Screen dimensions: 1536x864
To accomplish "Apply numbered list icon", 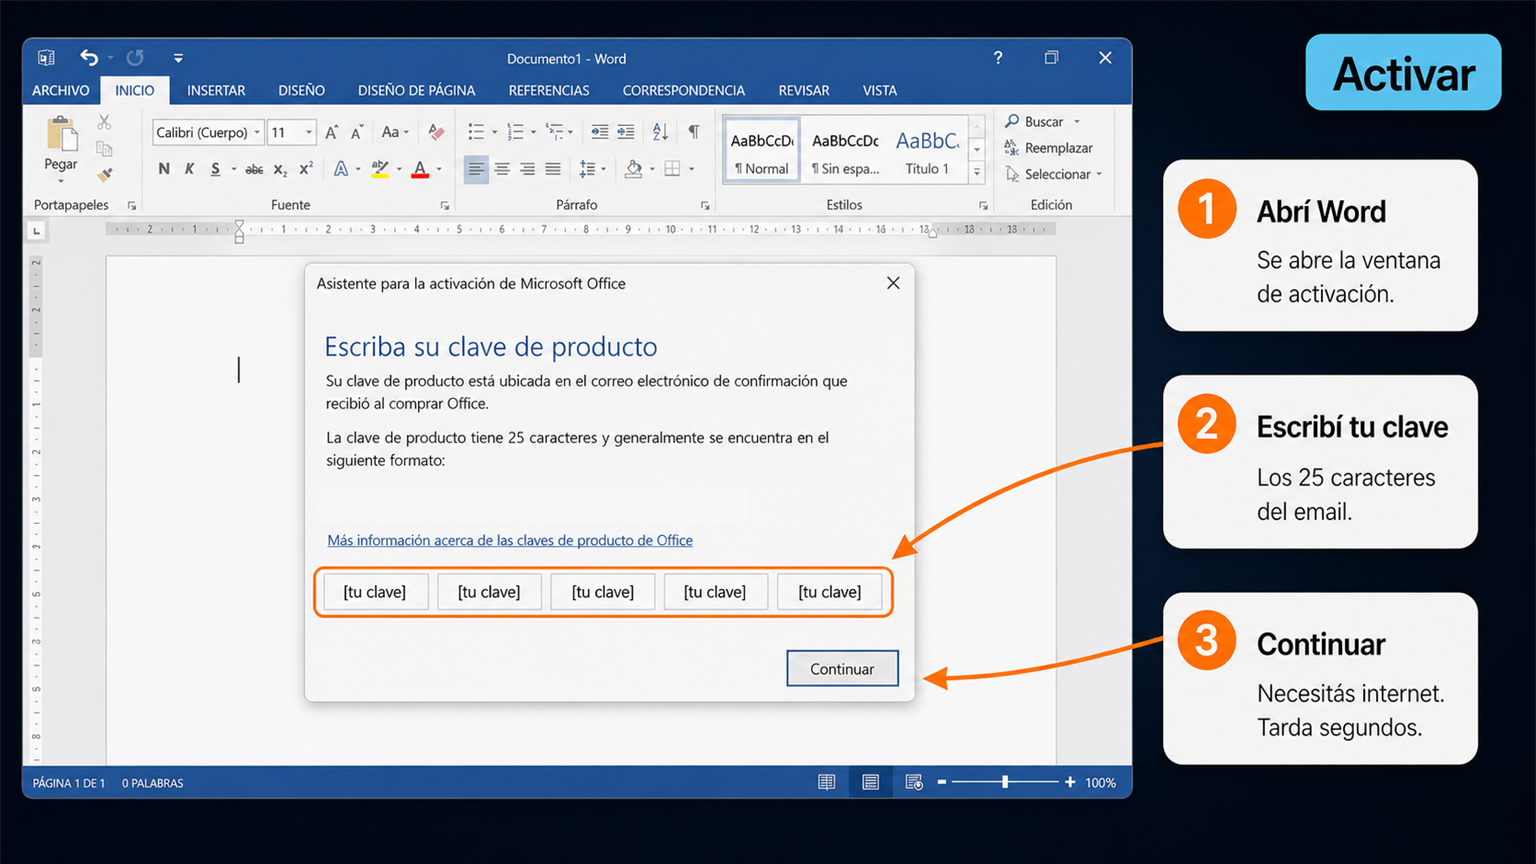I will click(515, 132).
